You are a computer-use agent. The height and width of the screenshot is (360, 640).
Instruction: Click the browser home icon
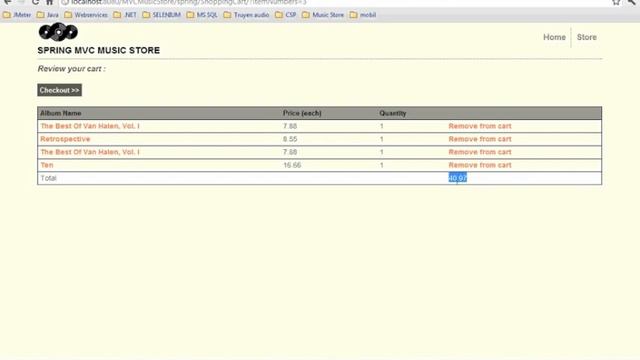(49, 2)
